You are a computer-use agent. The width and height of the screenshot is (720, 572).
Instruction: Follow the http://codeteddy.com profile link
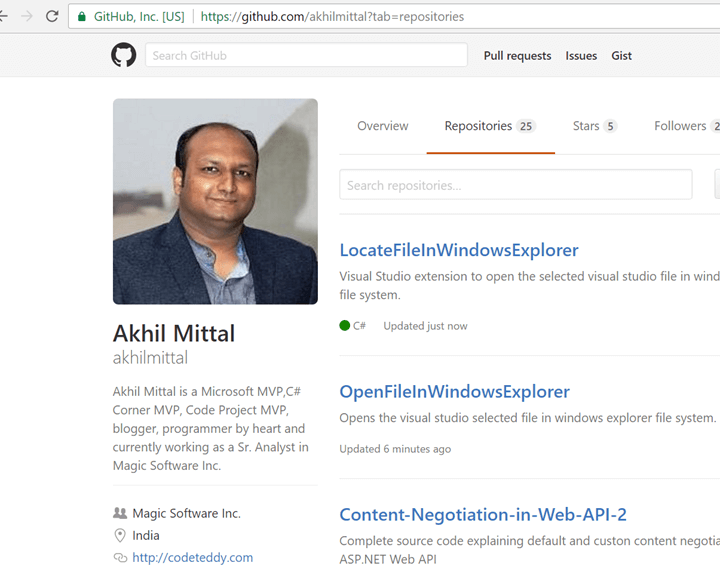pos(192,558)
